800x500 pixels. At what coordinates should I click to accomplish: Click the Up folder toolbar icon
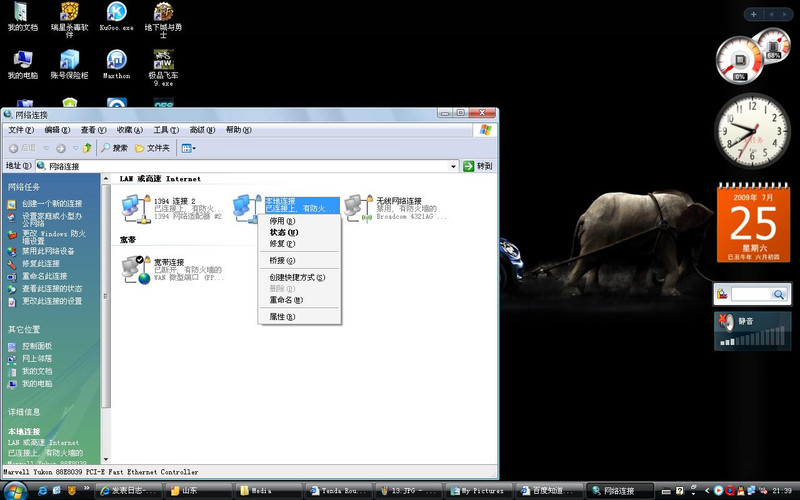pos(87,148)
